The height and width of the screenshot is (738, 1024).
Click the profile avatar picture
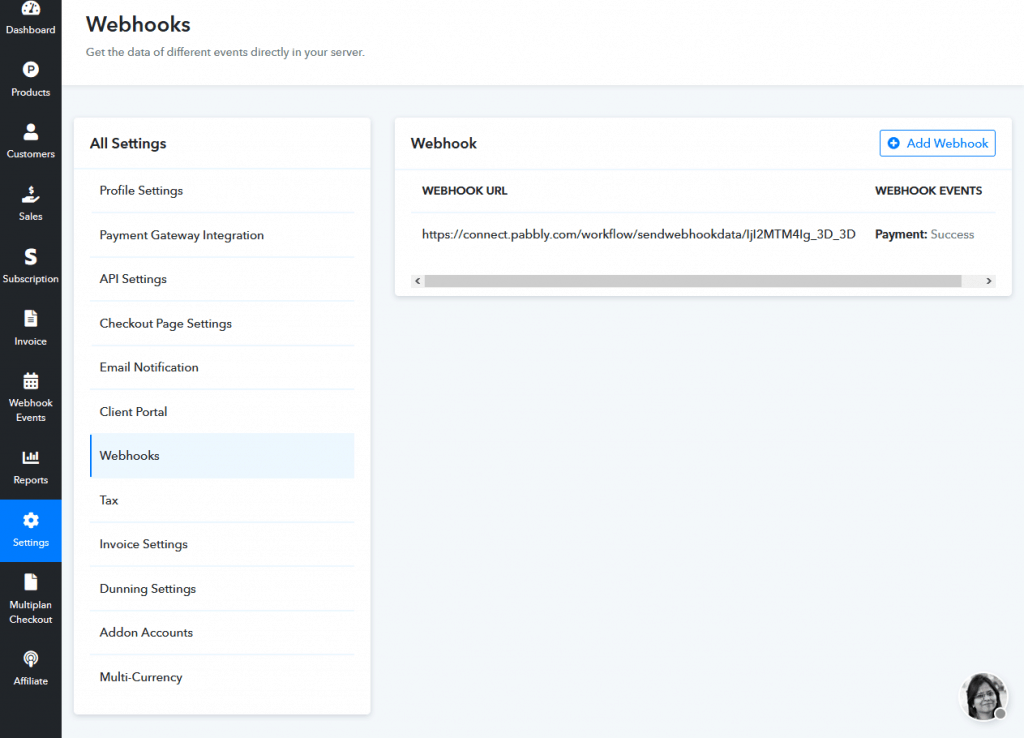click(x=983, y=696)
